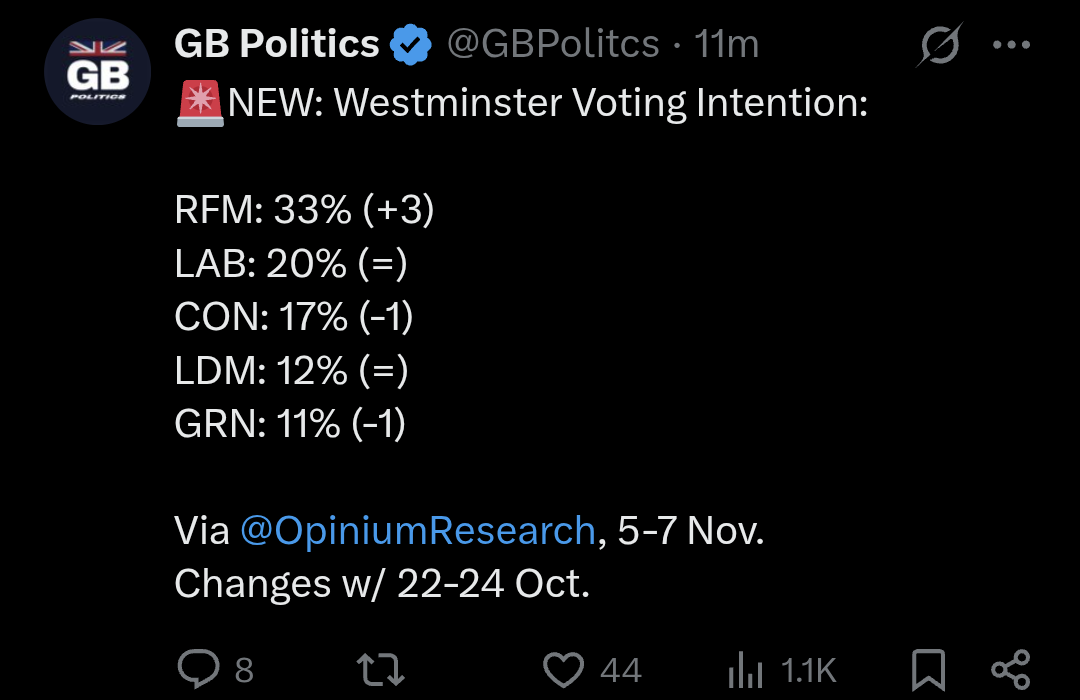Click the 11m timestamp
This screenshot has height=700, width=1080.
click(x=727, y=45)
